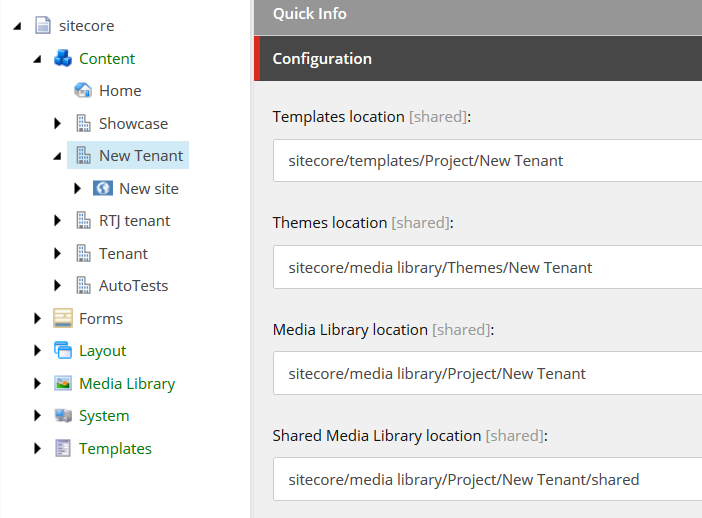This screenshot has width=702, height=518.
Task: Click the Layout windows icon
Action: [63, 351]
